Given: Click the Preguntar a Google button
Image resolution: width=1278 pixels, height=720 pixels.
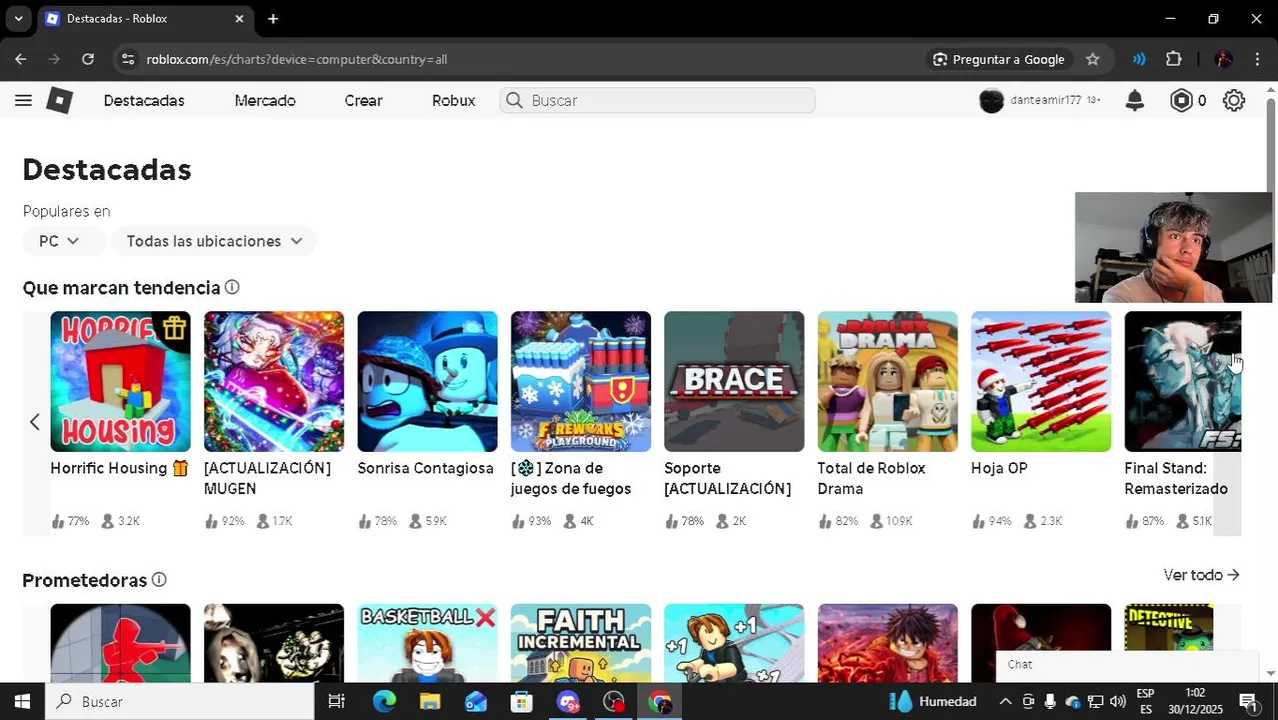Looking at the screenshot, I should tap(998, 59).
